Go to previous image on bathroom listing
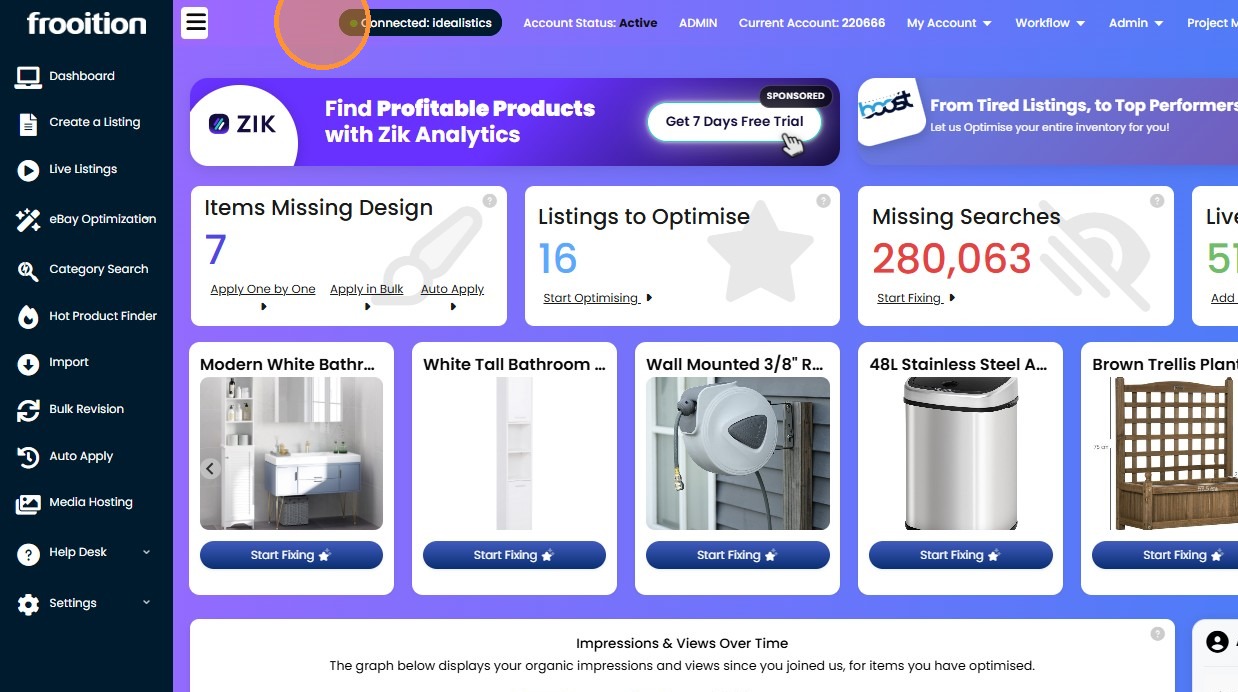Image resolution: width=1238 pixels, height=692 pixels. pyautogui.click(x=210, y=468)
